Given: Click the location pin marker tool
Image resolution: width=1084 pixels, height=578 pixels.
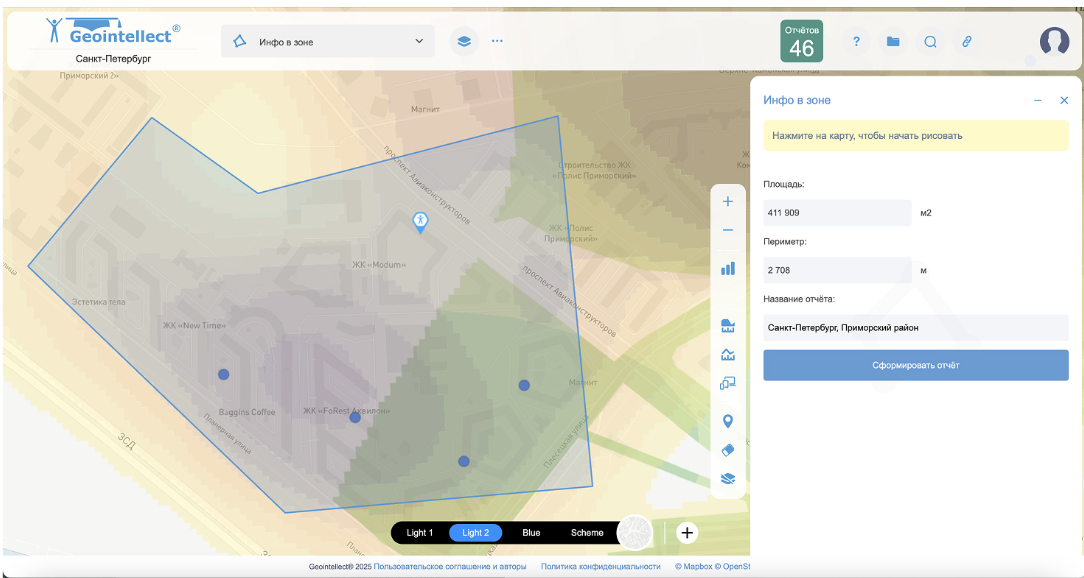Looking at the screenshot, I should coord(728,421).
